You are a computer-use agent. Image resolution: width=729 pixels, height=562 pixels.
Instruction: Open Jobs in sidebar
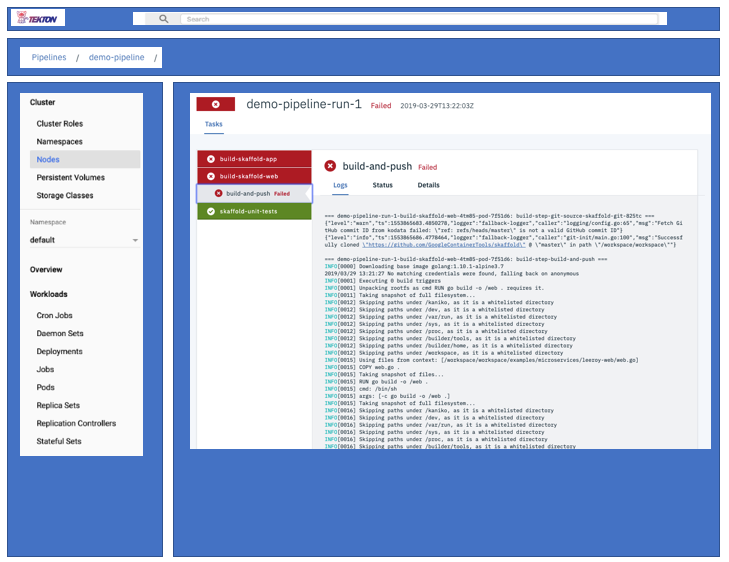pos(45,369)
